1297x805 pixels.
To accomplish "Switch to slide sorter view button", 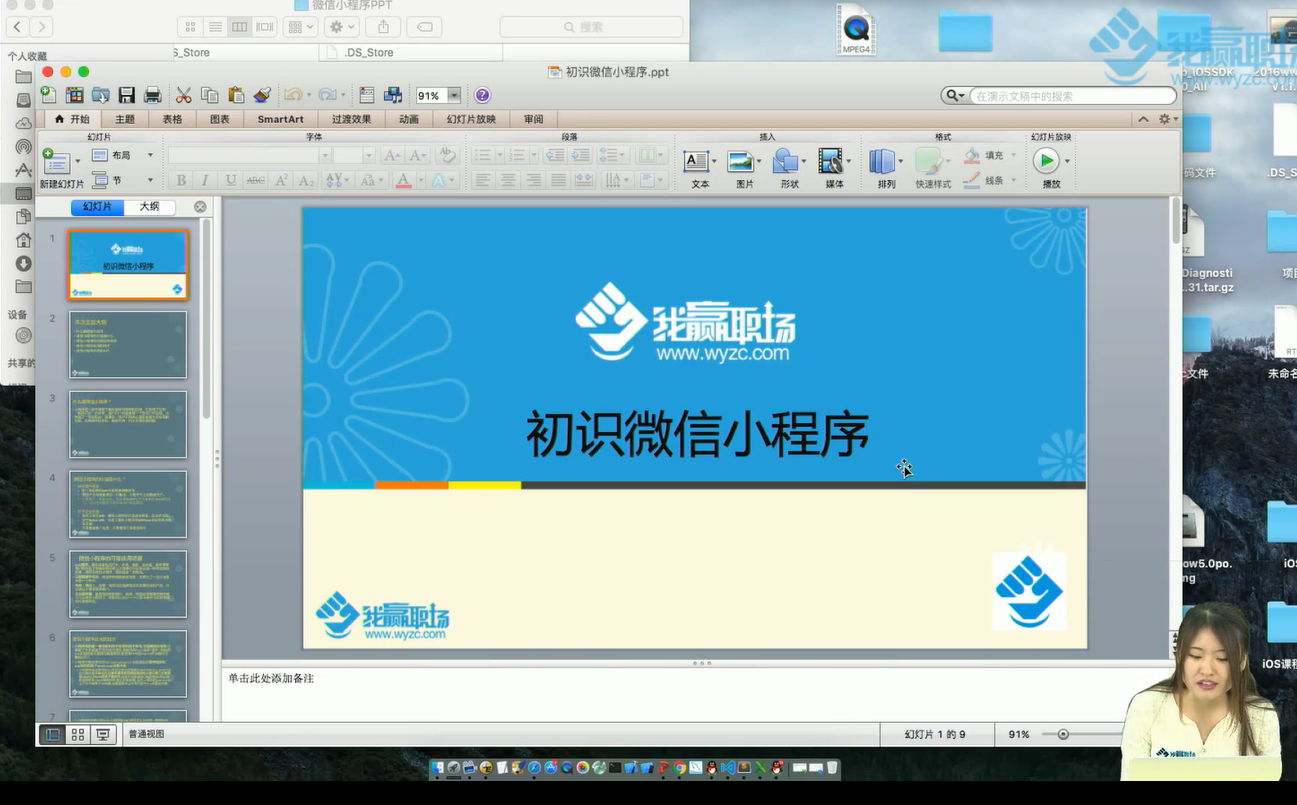I will pos(77,735).
